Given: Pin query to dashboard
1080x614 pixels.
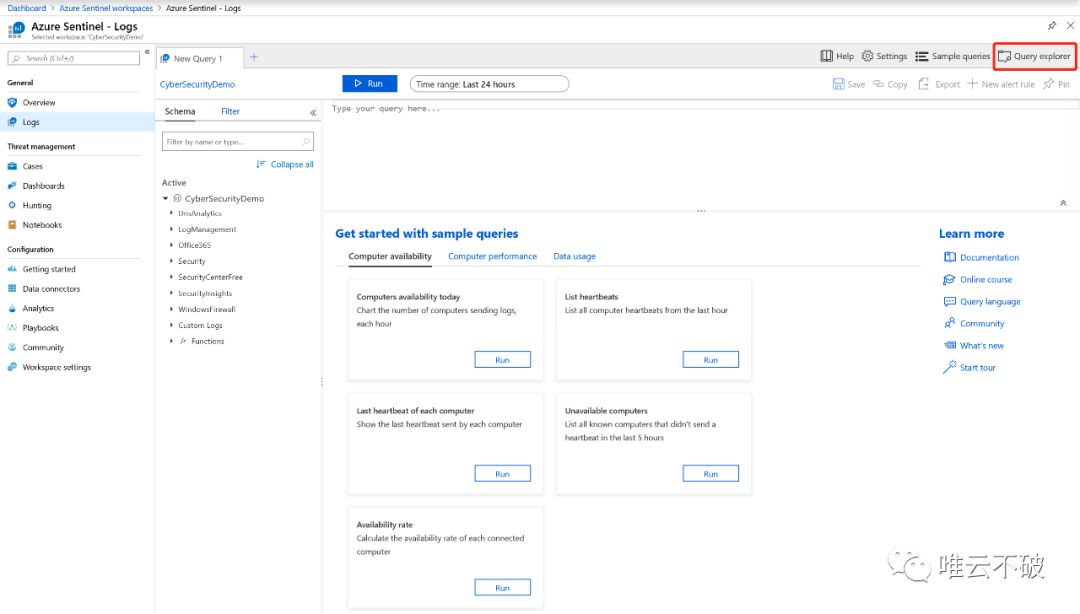Looking at the screenshot, I should (1057, 84).
